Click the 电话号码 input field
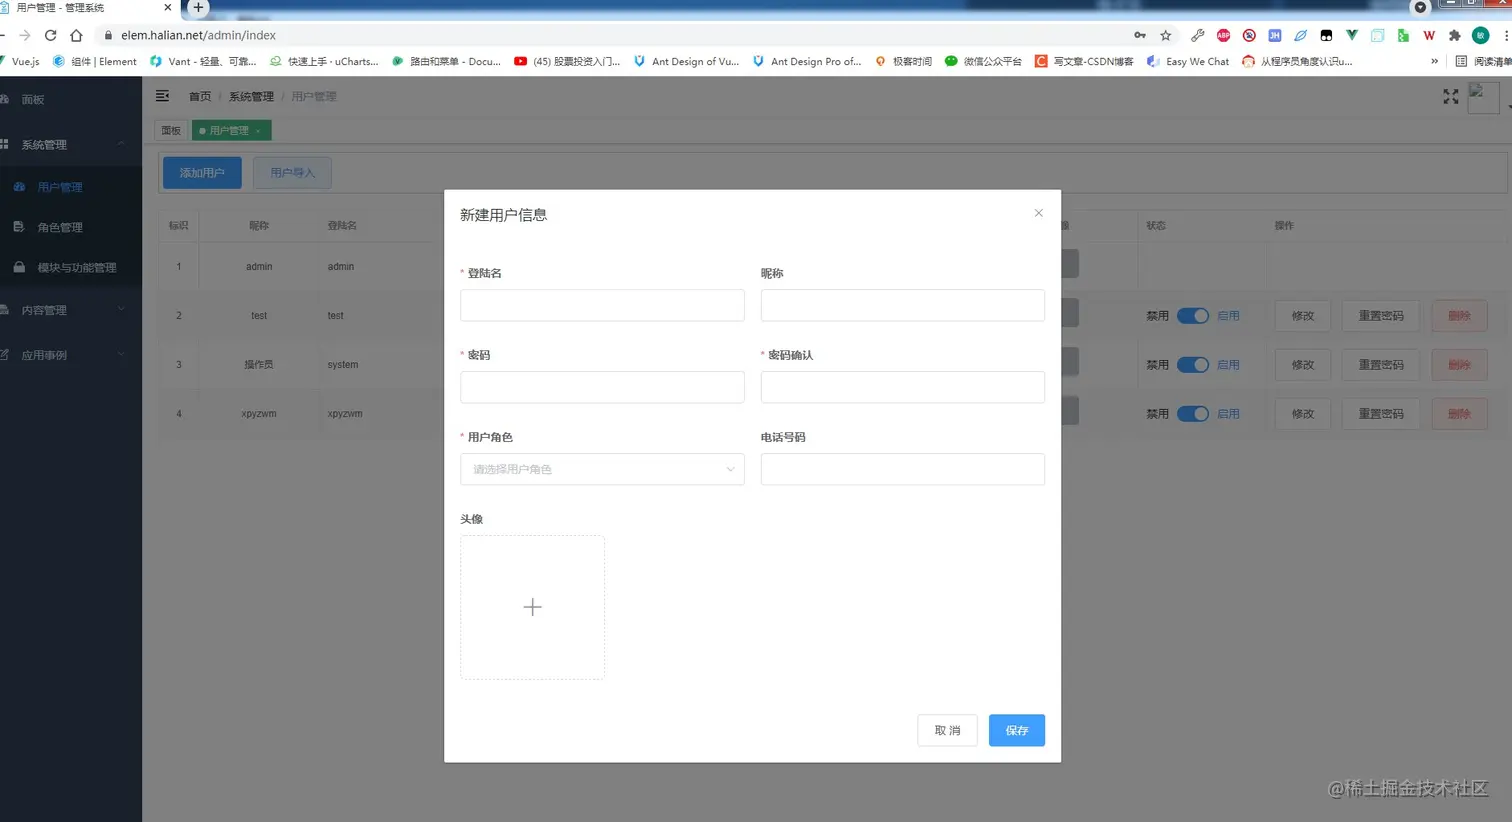 [x=902, y=468]
